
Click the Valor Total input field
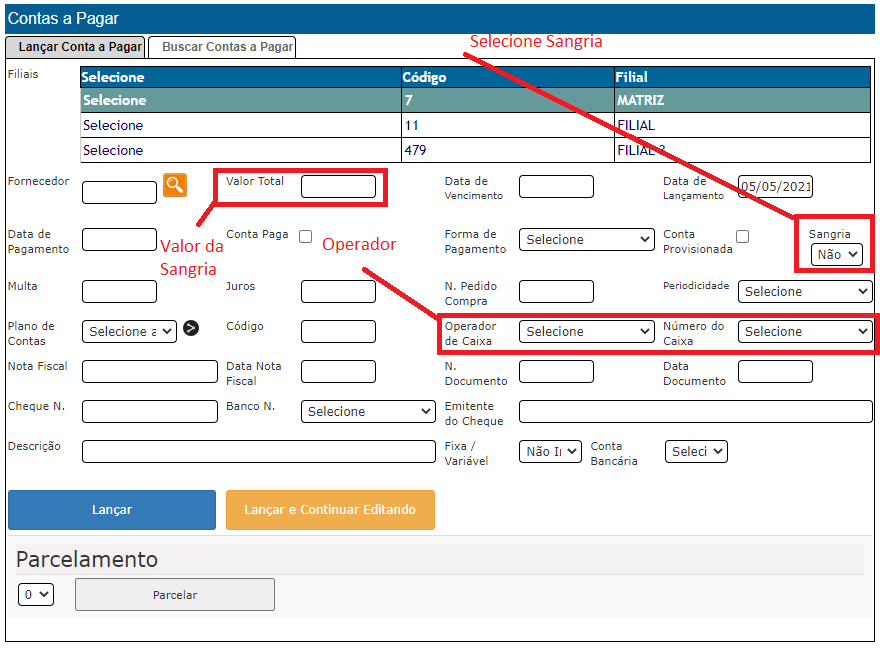(x=338, y=186)
